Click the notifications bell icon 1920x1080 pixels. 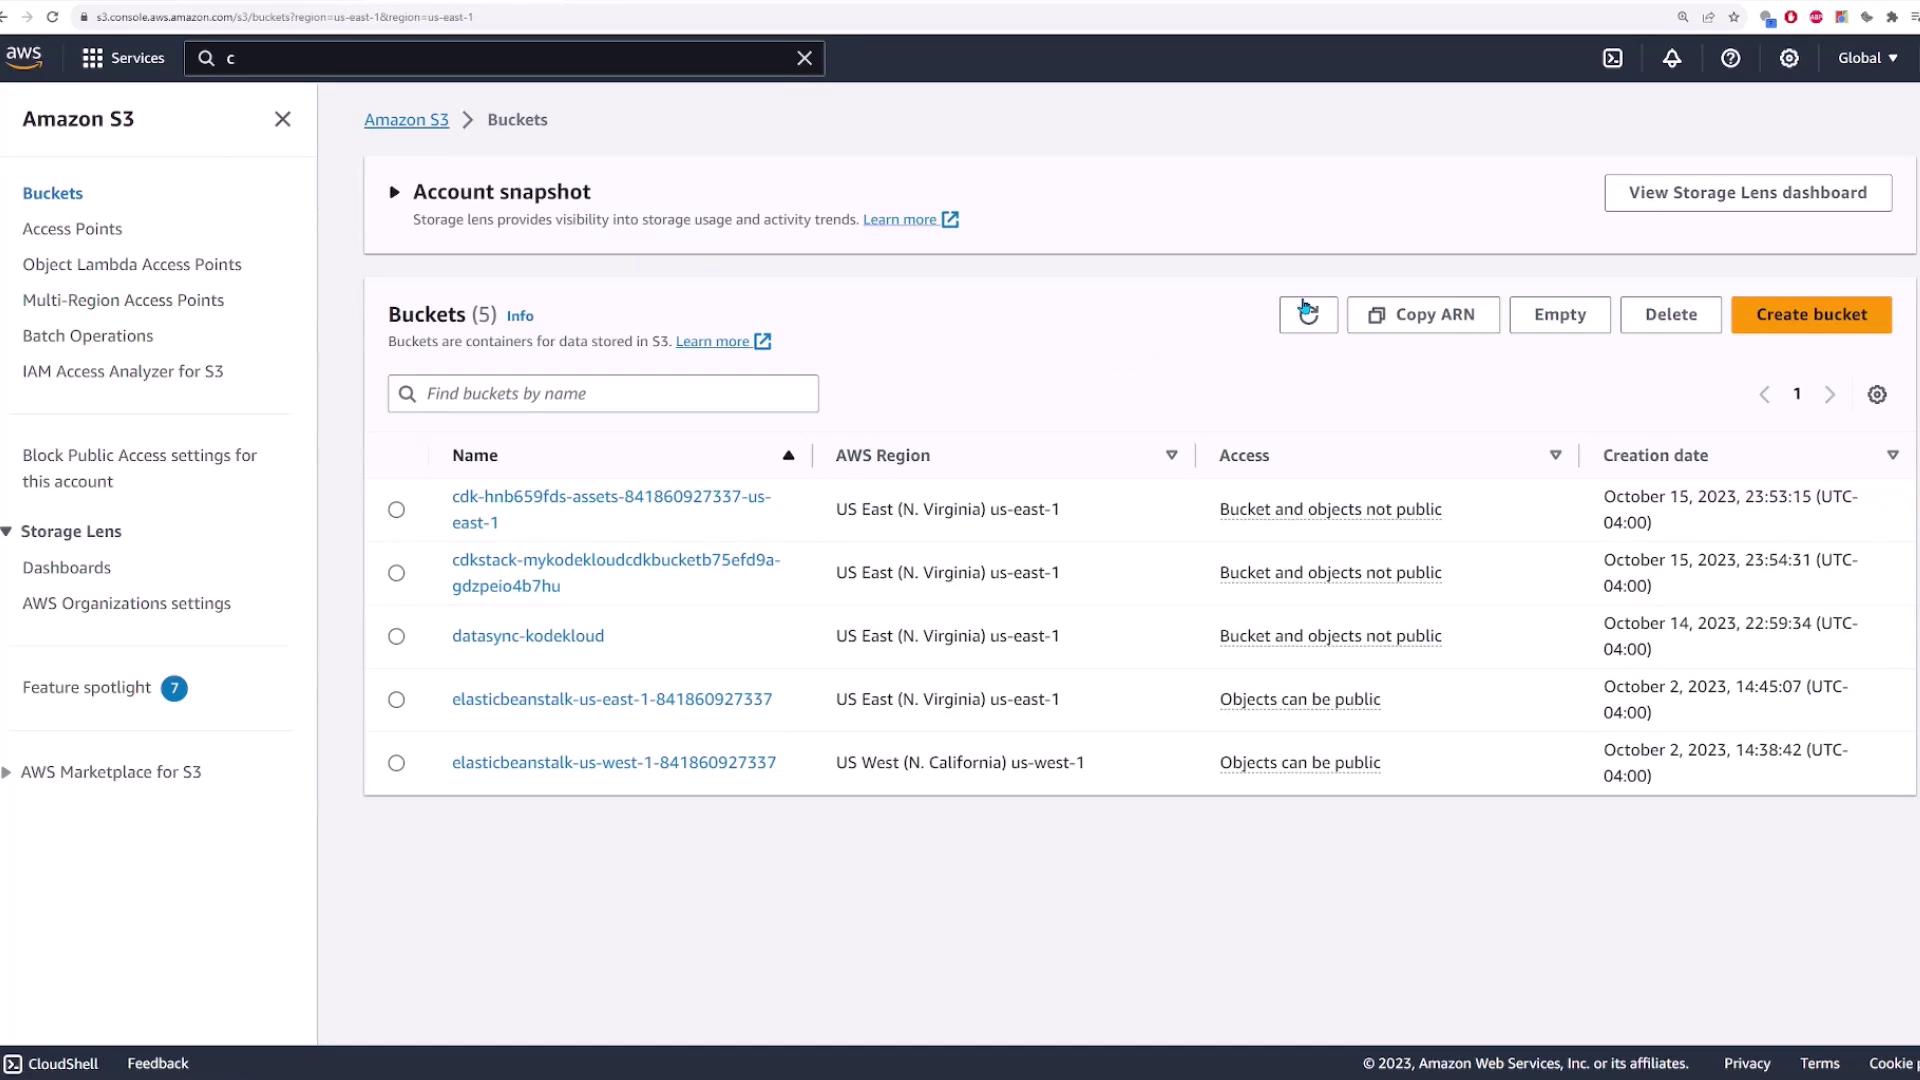[x=1672, y=58]
